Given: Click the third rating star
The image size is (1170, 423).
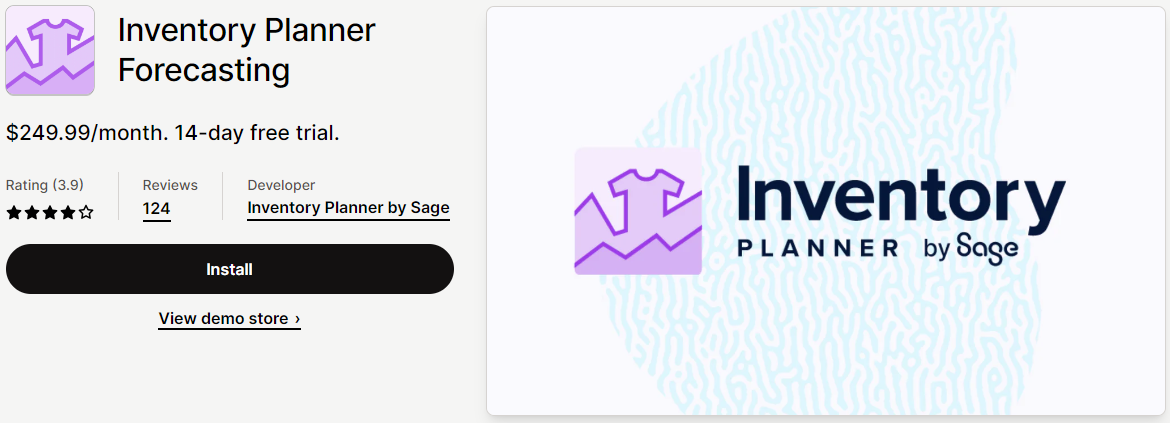Looking at the screenshot, I should [50, 213].
